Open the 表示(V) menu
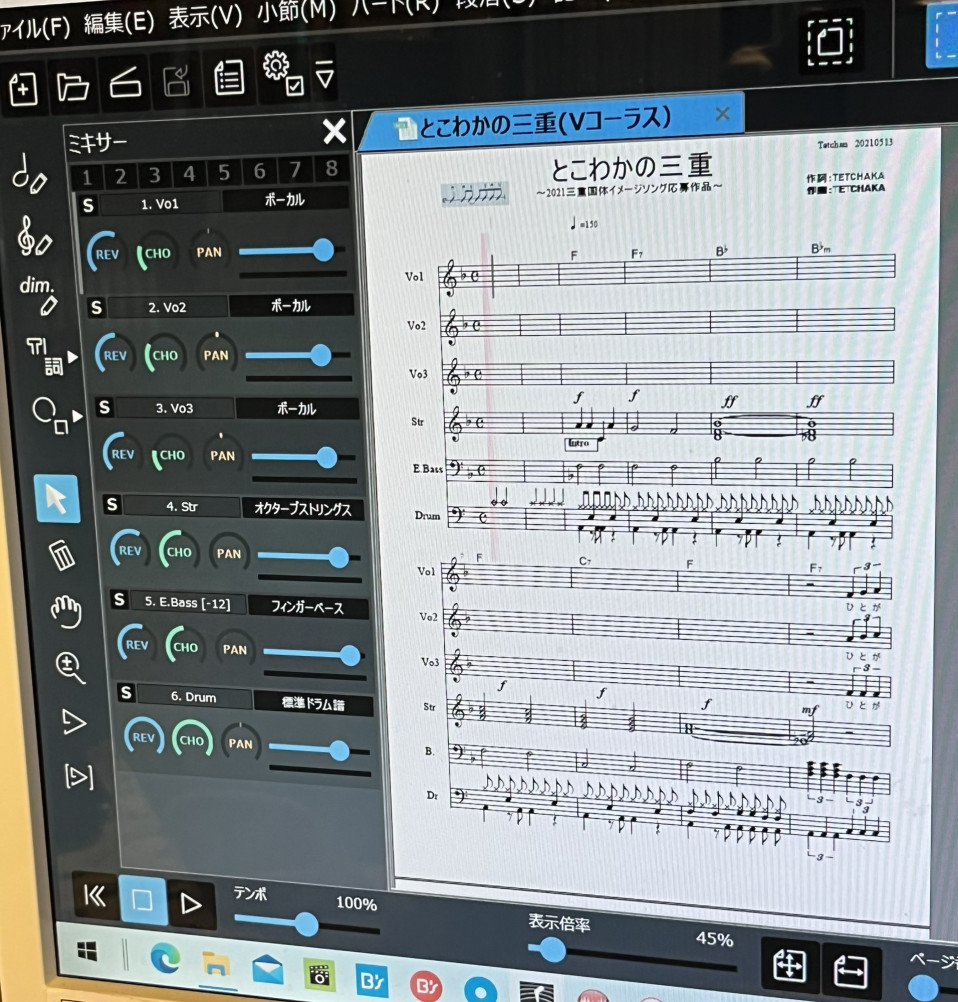This screenshot has width=958, height=1002. tap(205, 17)
